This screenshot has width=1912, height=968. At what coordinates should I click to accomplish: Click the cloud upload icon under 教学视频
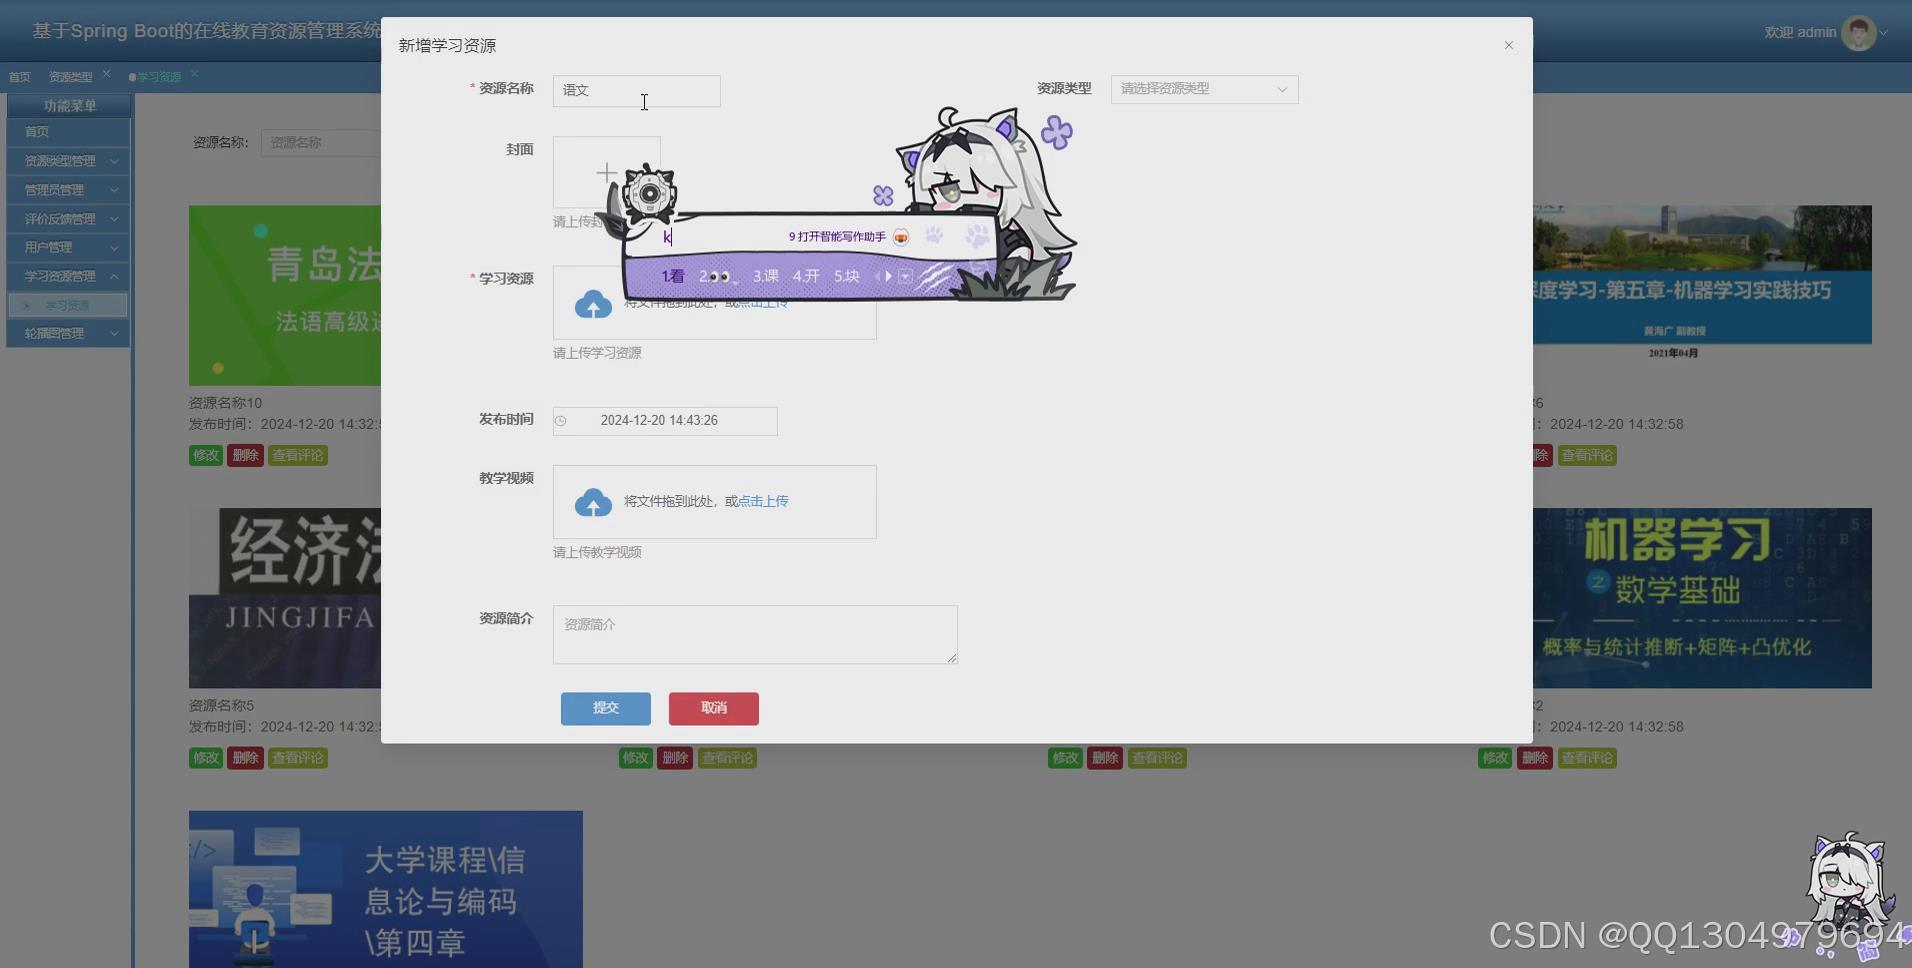click(593, 502)
